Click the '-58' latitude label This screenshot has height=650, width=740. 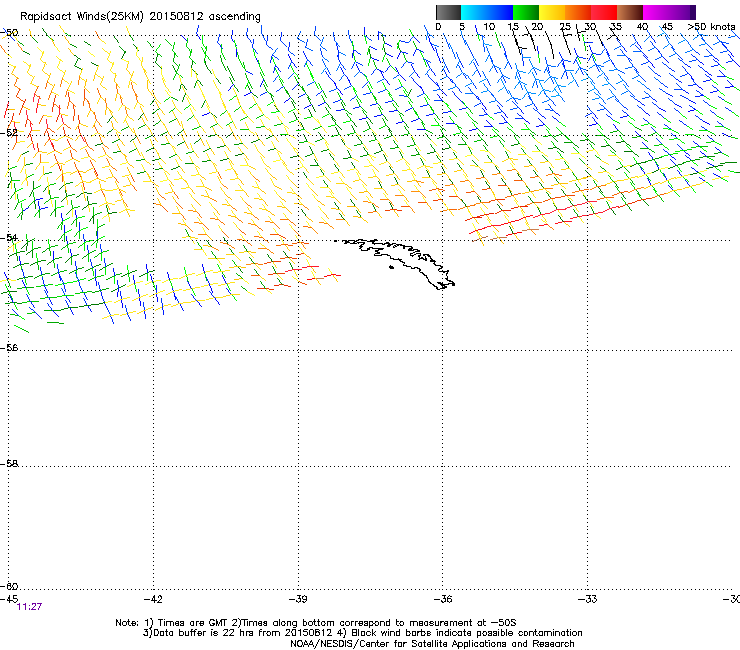tap(9, 464)
